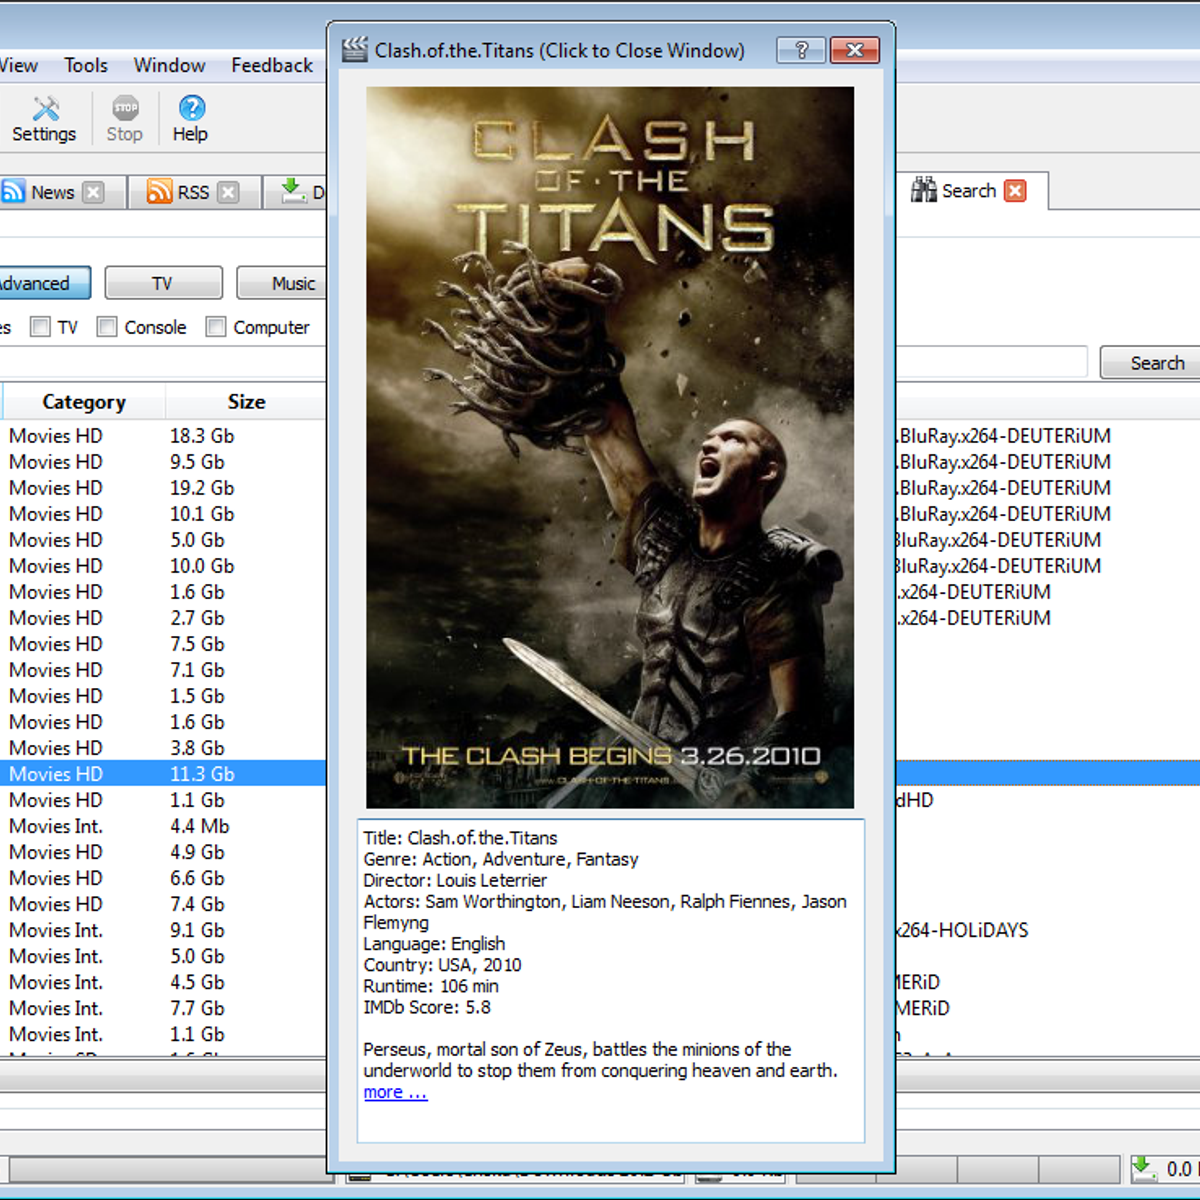Click the Stop toolbar icon
This screenshot has height=1200, width=1200.
125,108
